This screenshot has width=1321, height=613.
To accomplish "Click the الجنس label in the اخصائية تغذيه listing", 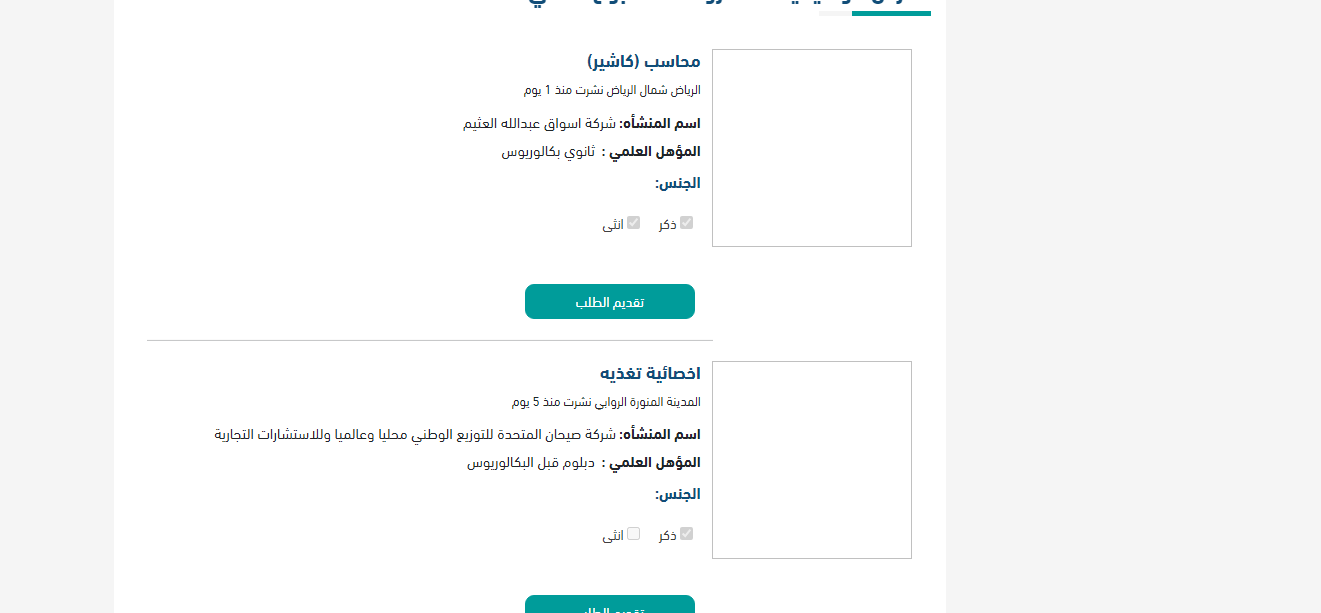I will [x=678, y=494].
